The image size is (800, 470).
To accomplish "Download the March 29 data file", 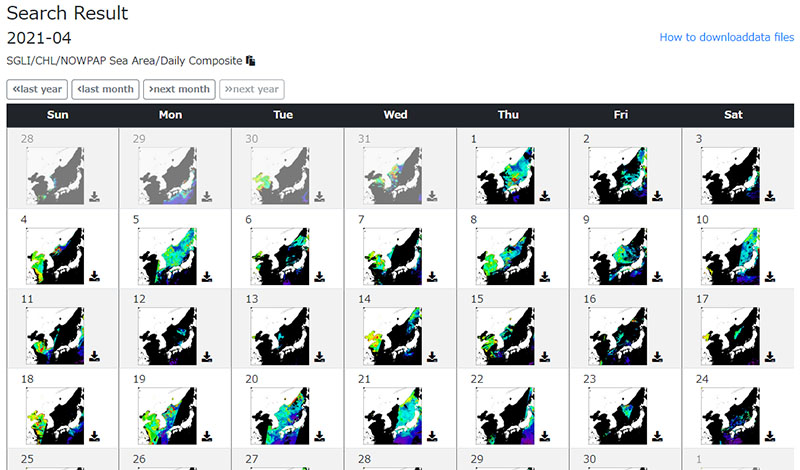I will point(207,196).
